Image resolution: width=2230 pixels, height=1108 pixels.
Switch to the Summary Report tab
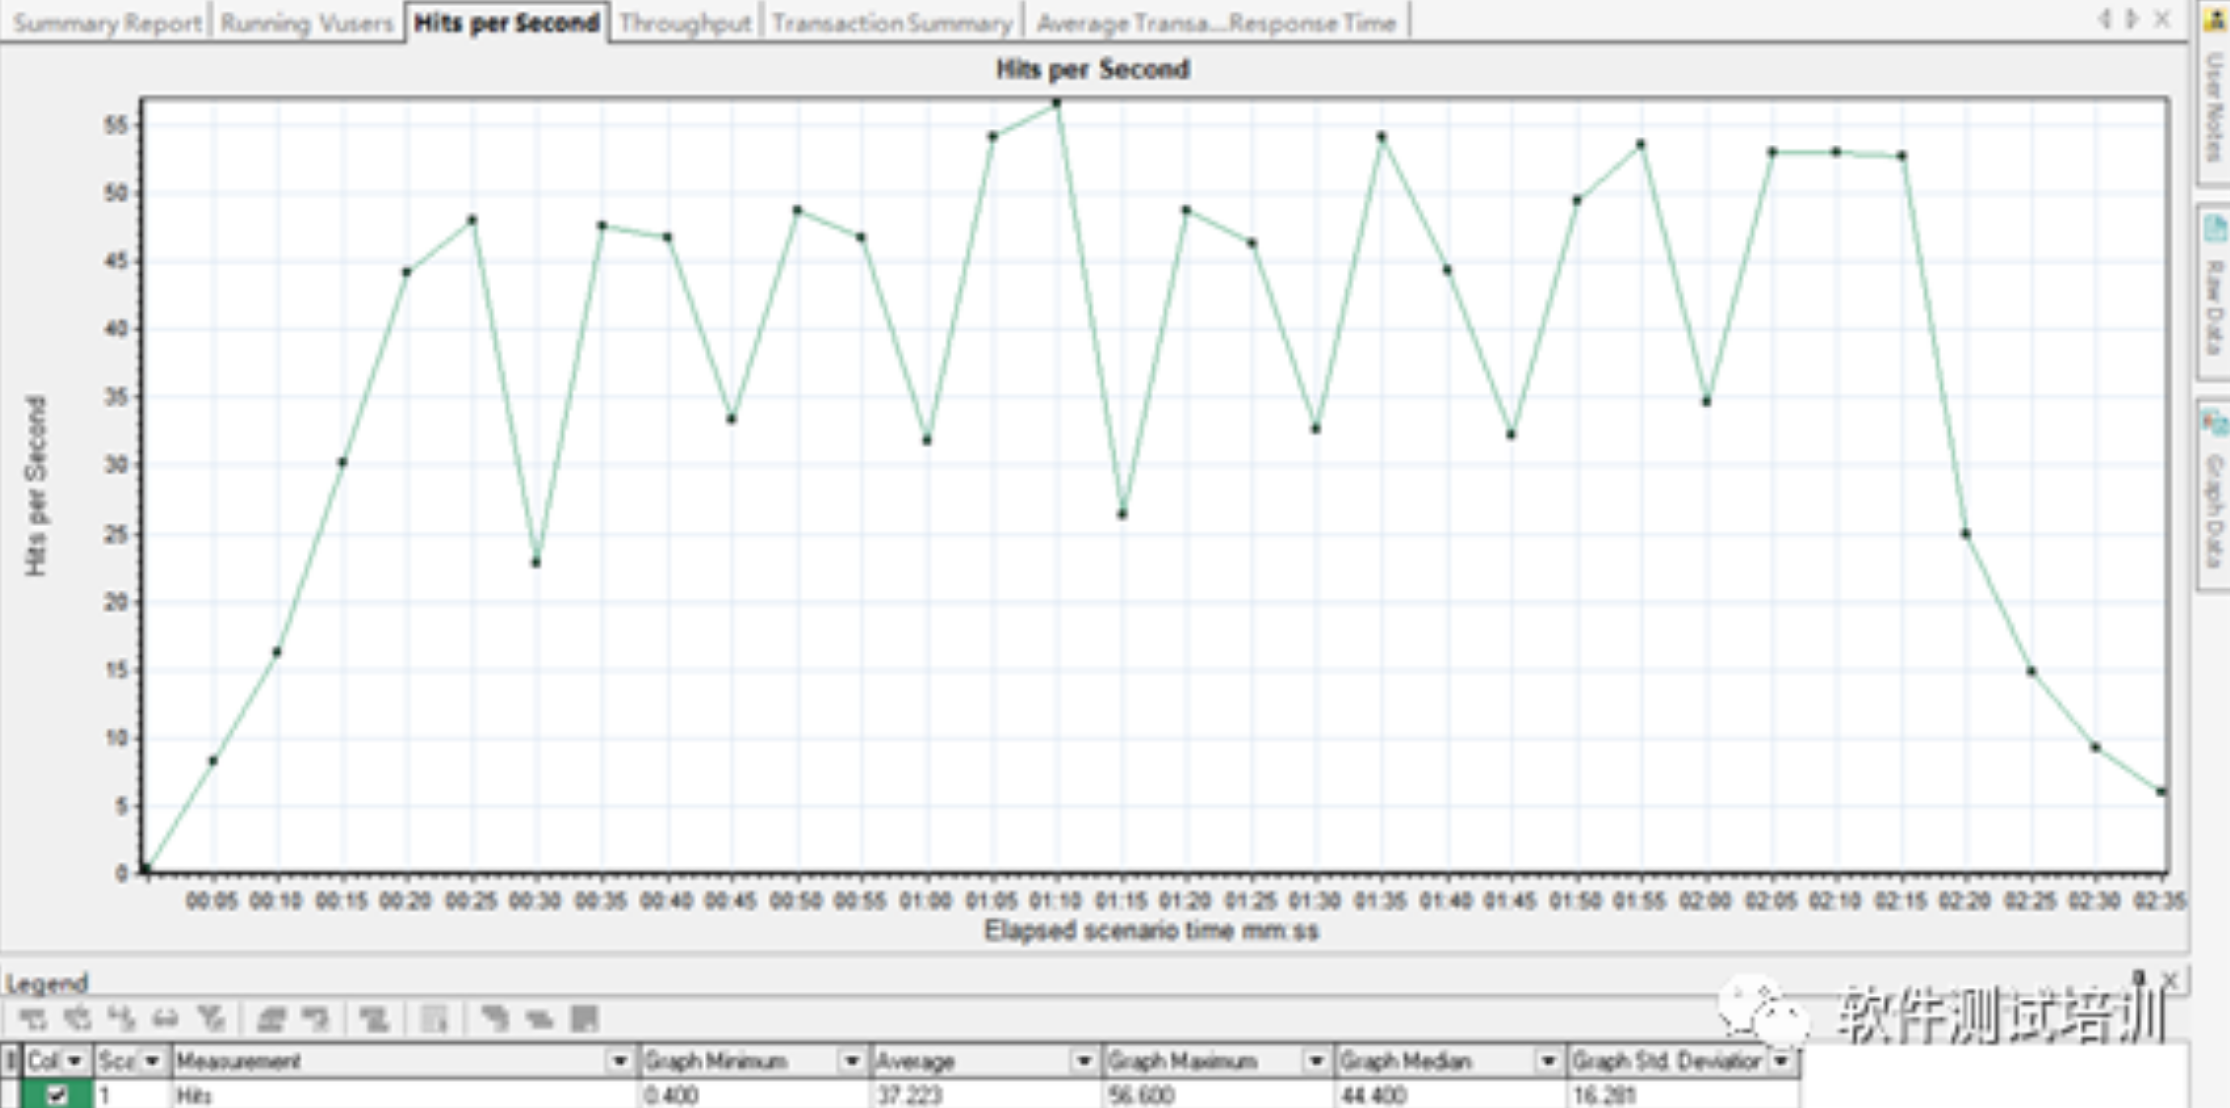107,23
